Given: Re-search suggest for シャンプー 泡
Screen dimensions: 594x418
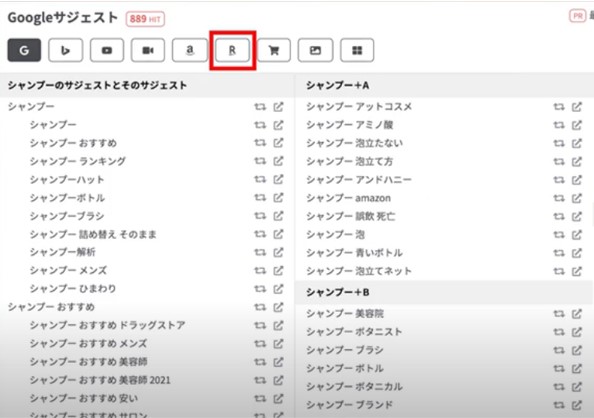Looking at the screenshot, I should tap(559, 235).
